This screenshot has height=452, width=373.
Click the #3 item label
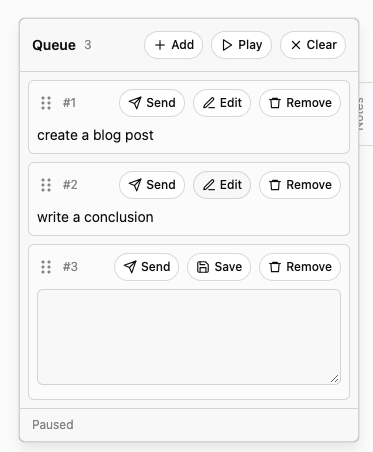[70, 267]
